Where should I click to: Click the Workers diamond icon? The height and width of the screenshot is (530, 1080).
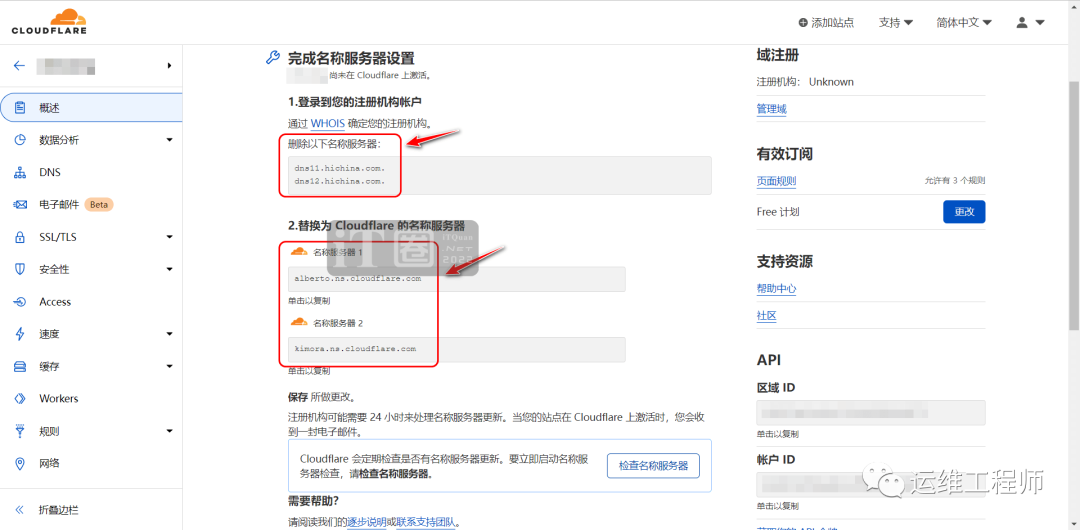20,399
